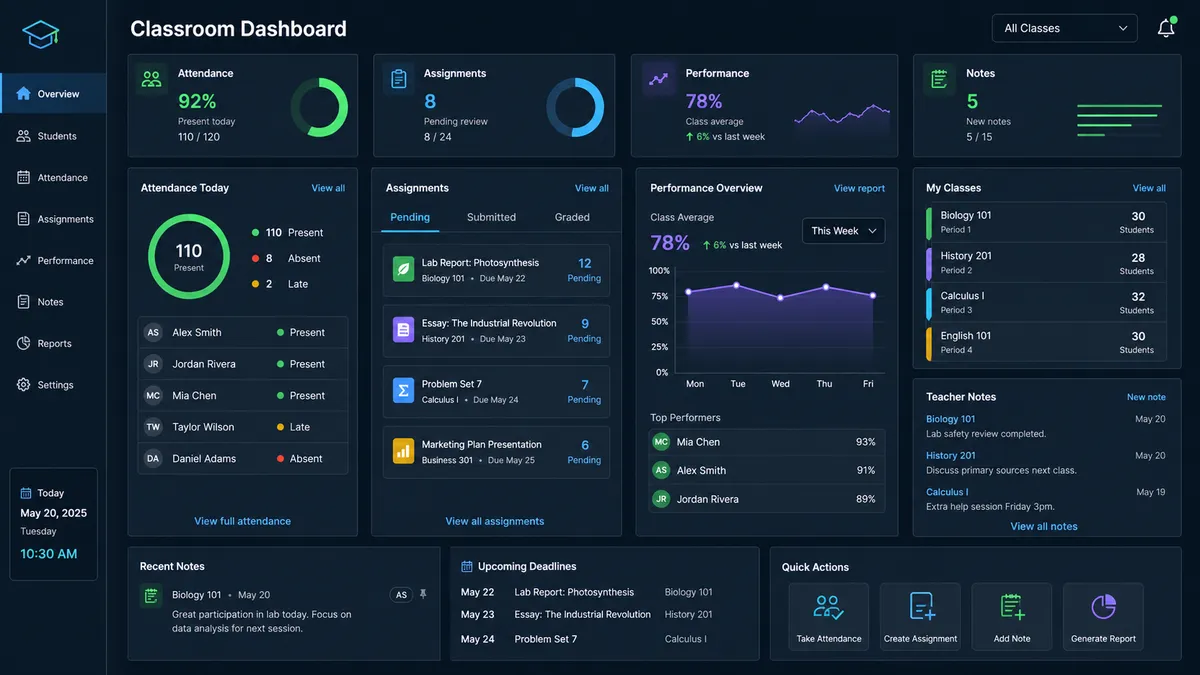This screenshot has height=675, width=1200.
Task: Switch to the Submitted tab
Action: [491, 217]
